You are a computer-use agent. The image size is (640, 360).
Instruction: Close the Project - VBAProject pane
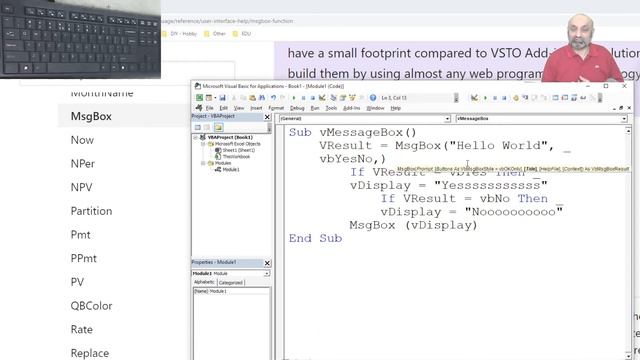pos(267,117)
